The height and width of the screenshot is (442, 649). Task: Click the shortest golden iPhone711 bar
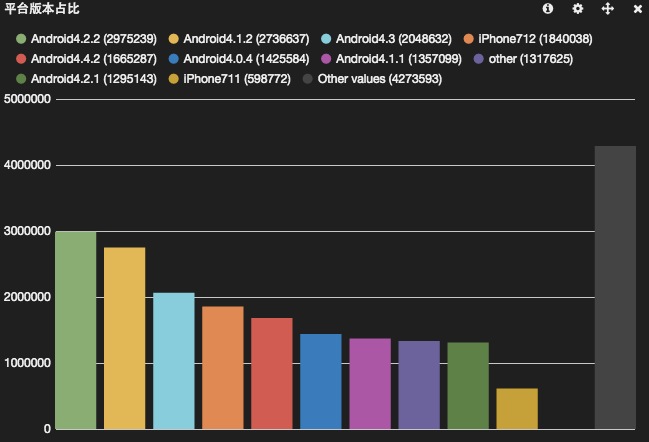click(517, 409)
